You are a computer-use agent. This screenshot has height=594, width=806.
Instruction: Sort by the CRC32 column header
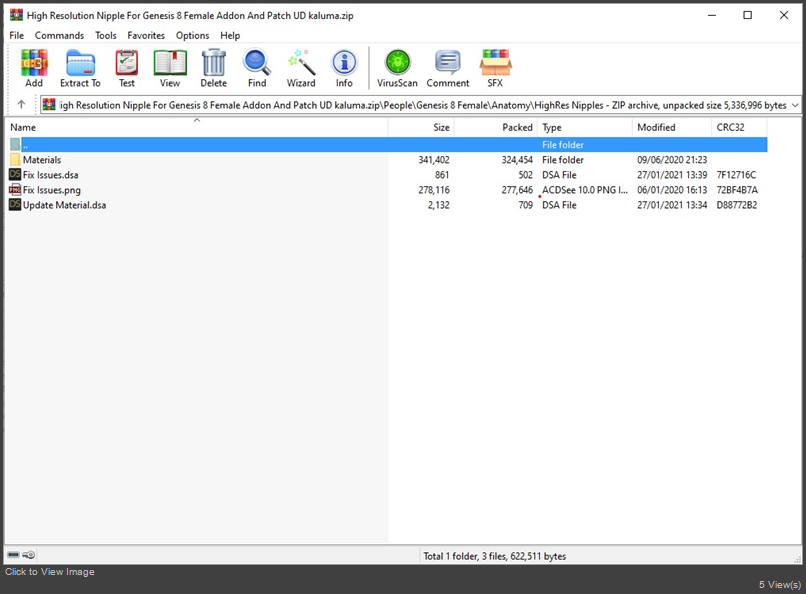click(x=739, y=127)
